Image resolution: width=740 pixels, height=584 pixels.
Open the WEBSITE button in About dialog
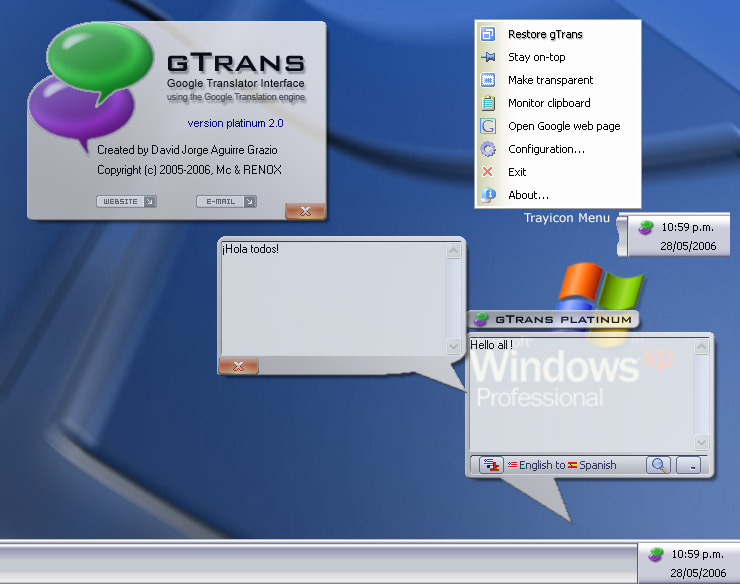tap(126, 202)
